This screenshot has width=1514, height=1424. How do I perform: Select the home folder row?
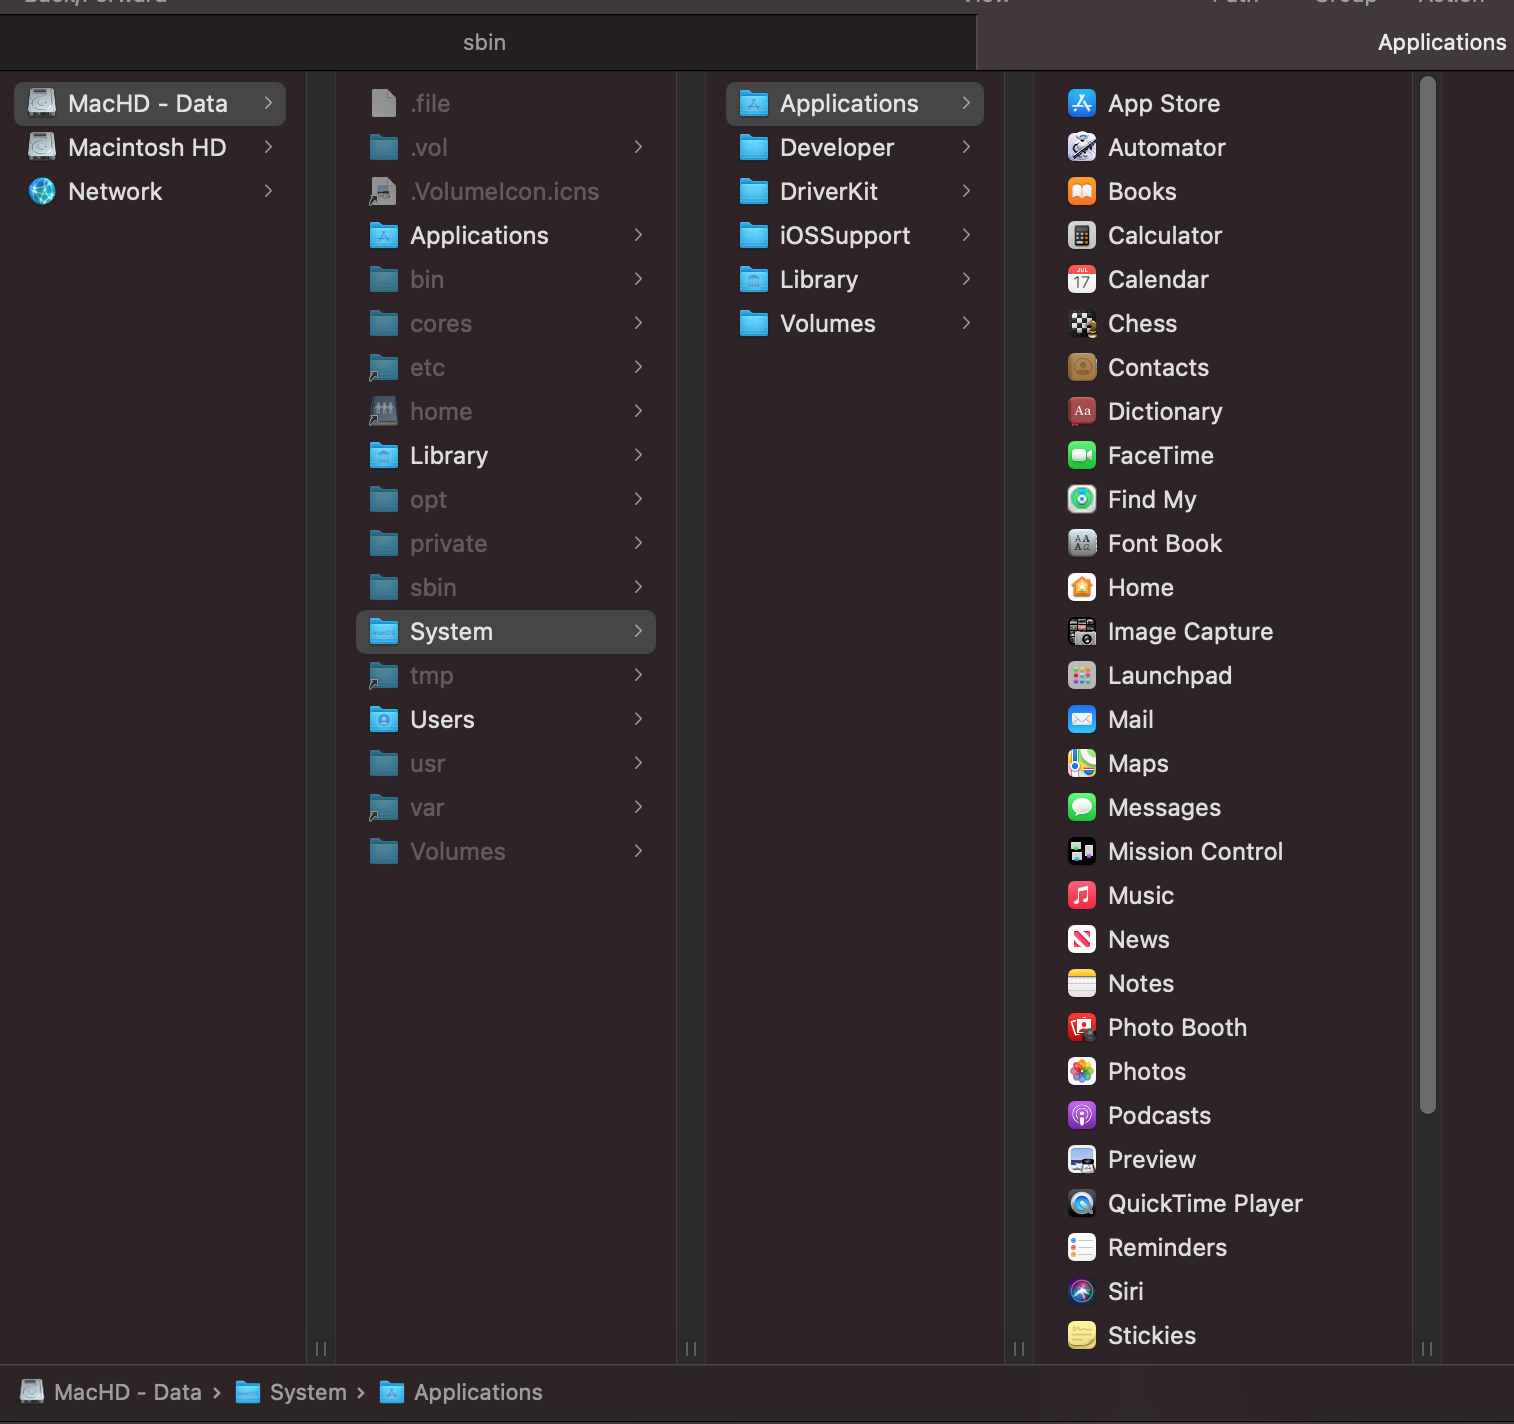pyautogui.click(x=506, y=411)
